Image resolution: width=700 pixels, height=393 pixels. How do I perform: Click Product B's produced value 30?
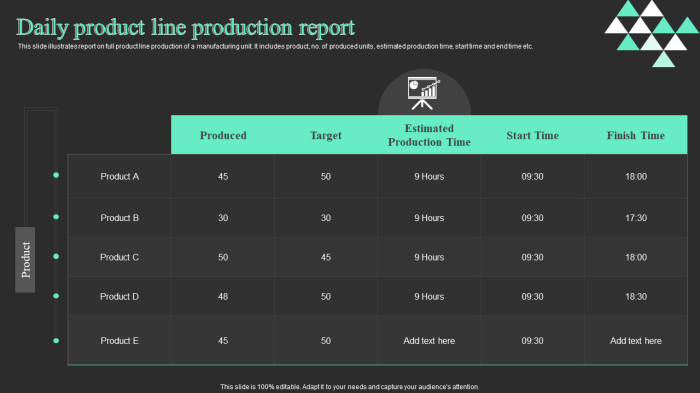pos(223,218)
